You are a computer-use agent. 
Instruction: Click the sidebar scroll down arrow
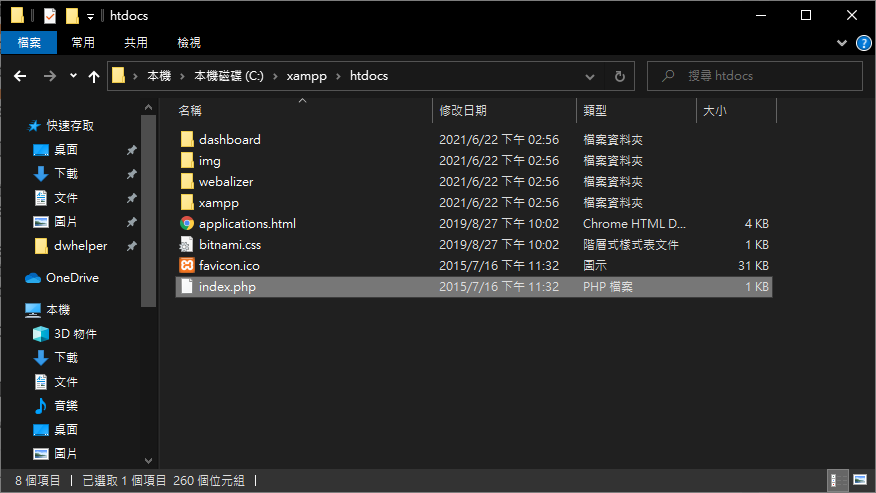[149, 461]
